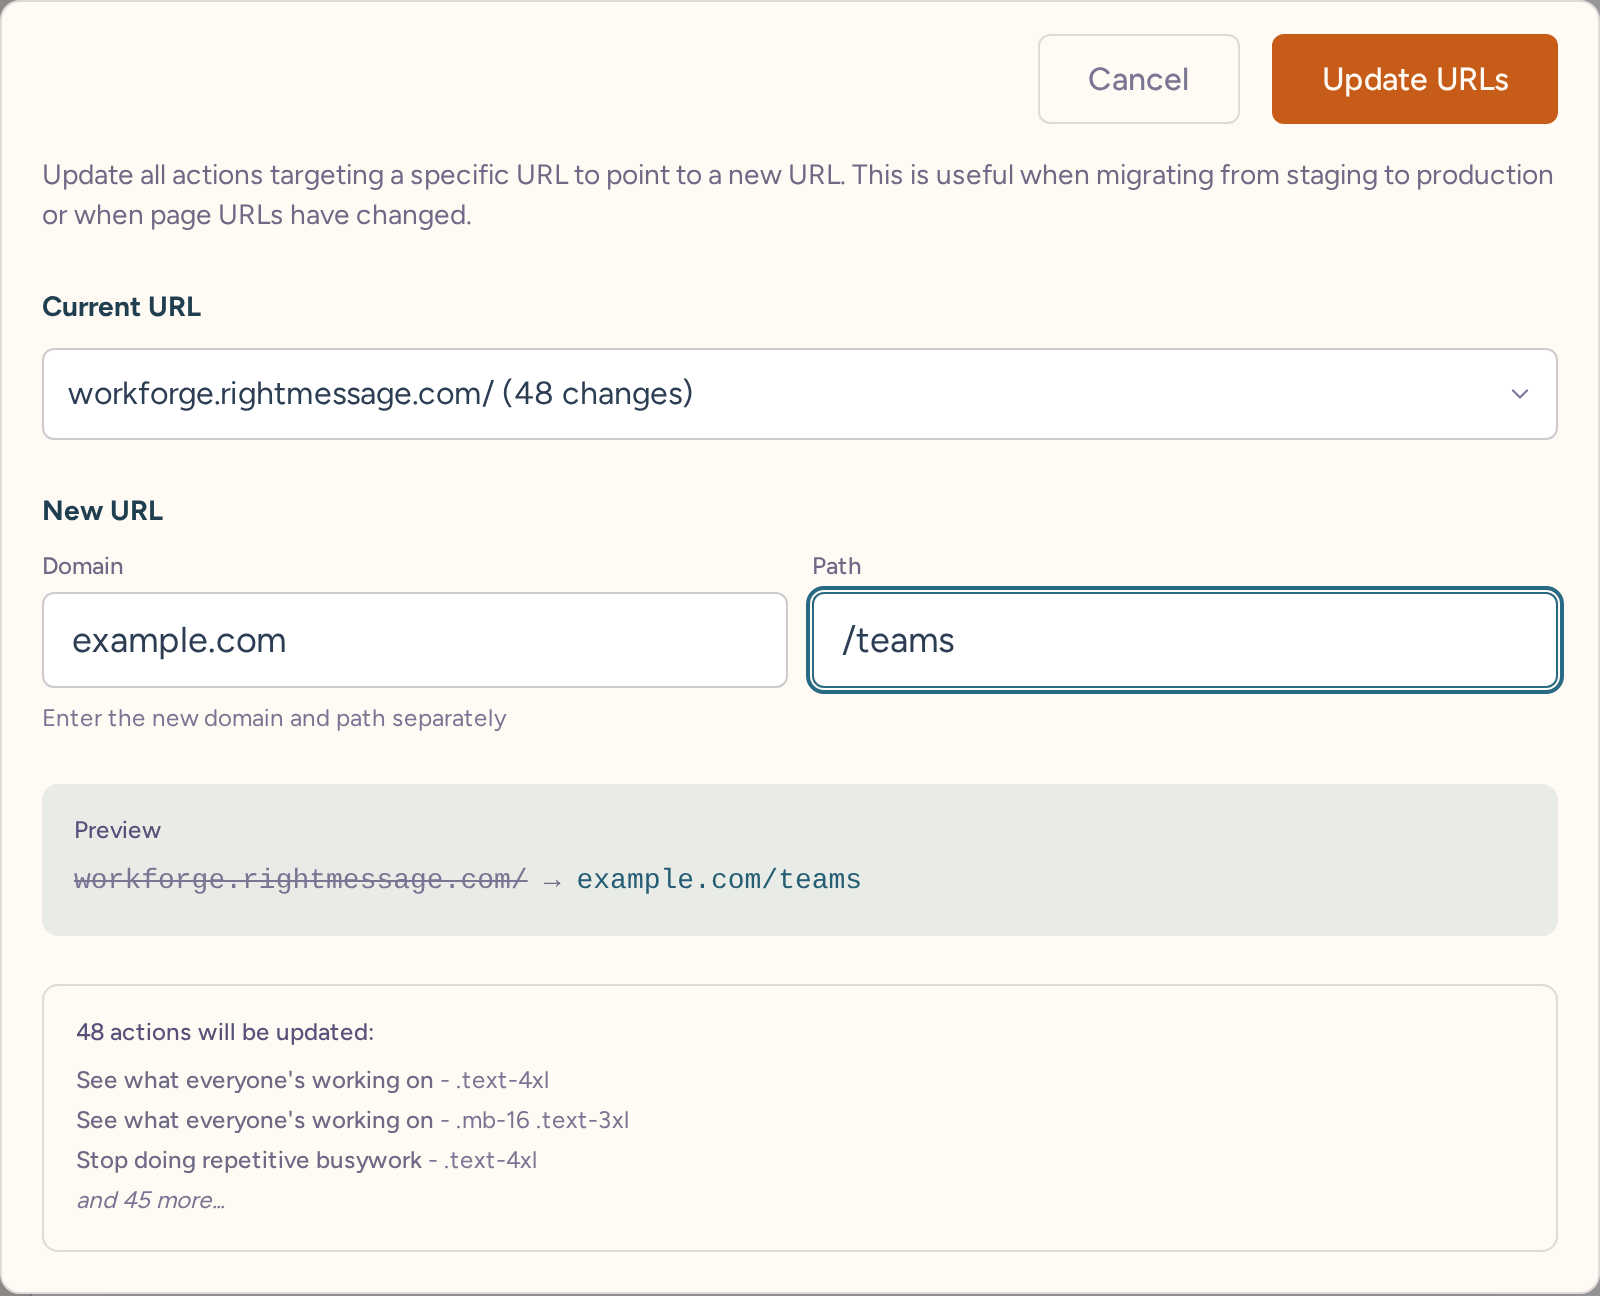Screen dimensions: 1600x1296
Task: Click the struck-through workforge.rightmessage.com/ URL
Action: [x=300, y=879]
